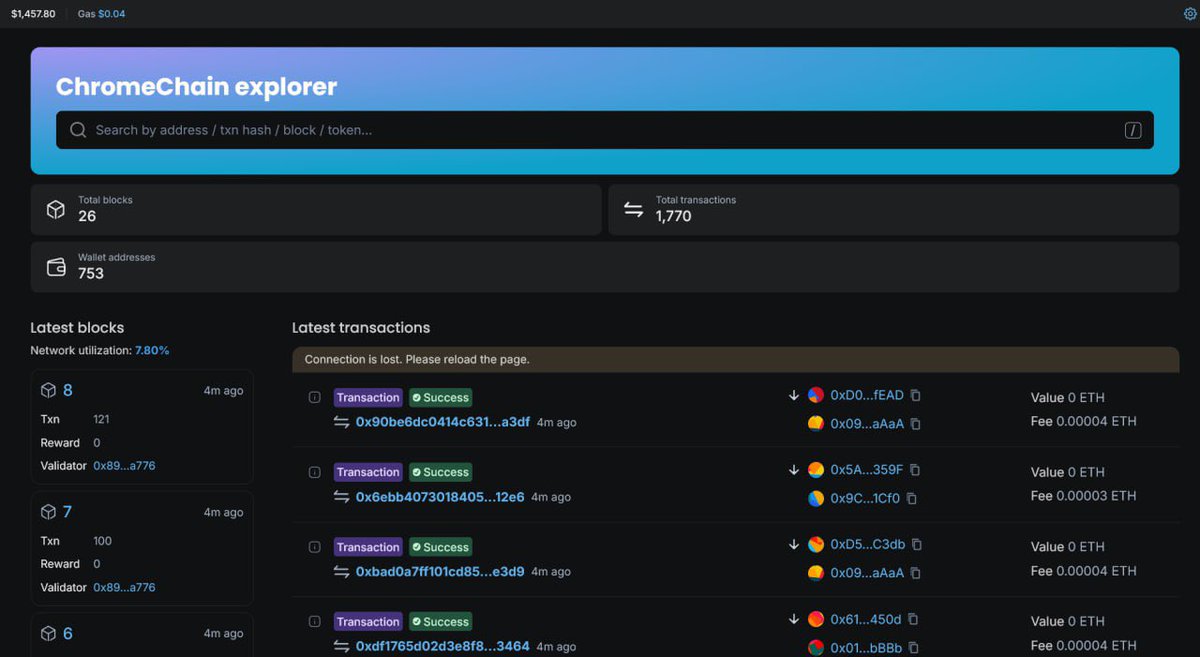Screen dimensions: 1200x657
Task: Open address 0x9C...1Cf0
Action: coord(865,498)
